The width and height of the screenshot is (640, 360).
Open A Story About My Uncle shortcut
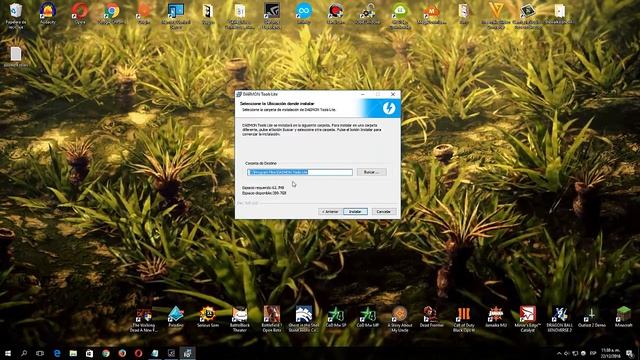coord(400,319)
